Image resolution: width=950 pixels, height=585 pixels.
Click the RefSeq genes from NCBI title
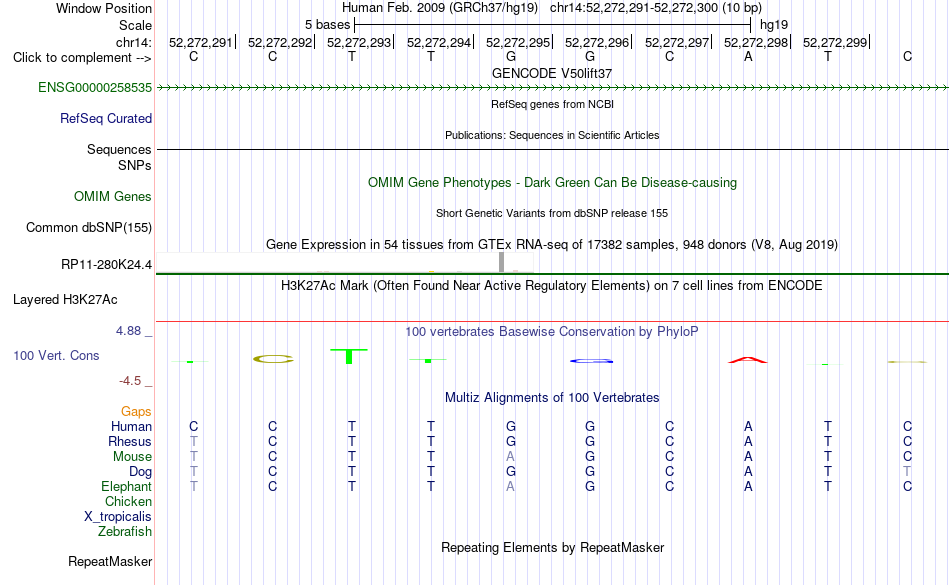(x=552, y=104)
